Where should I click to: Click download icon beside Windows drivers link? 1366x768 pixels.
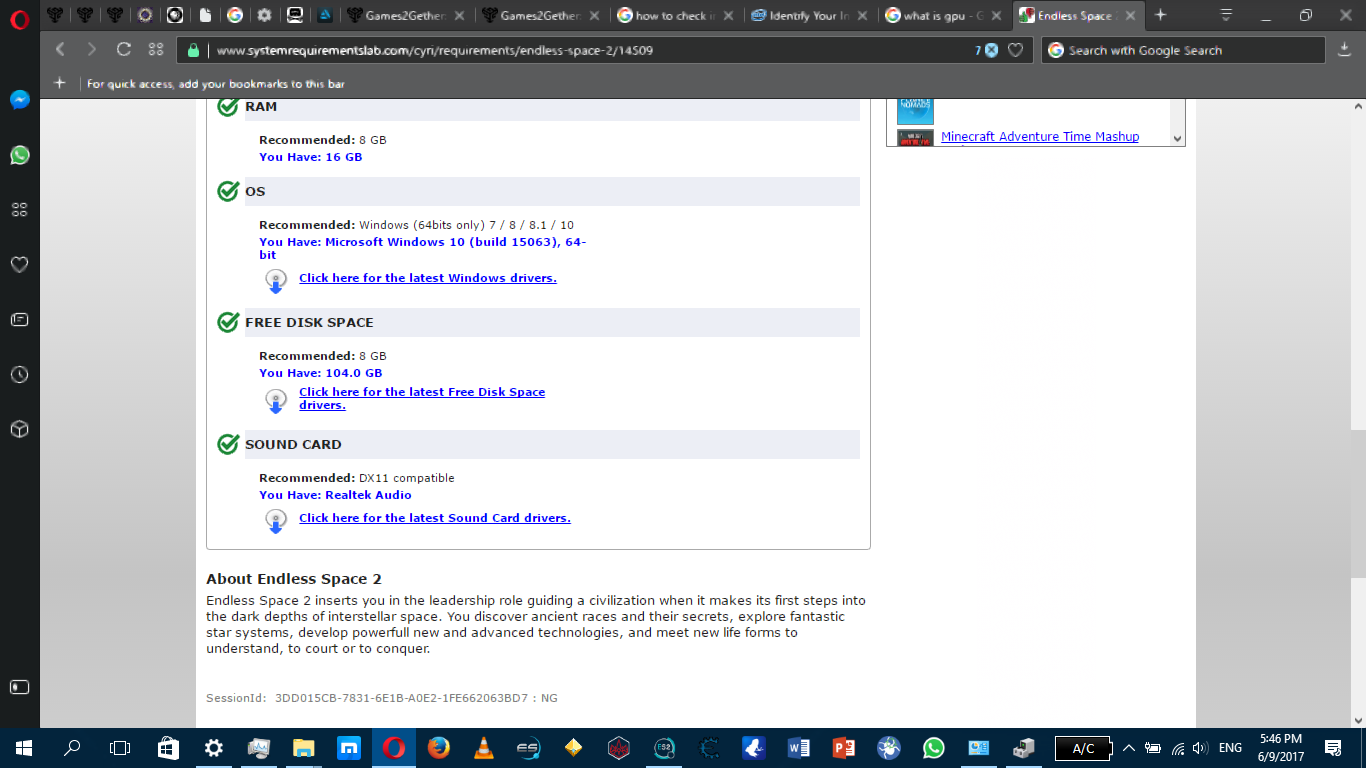pyautogui.click(x=276, y=281)
